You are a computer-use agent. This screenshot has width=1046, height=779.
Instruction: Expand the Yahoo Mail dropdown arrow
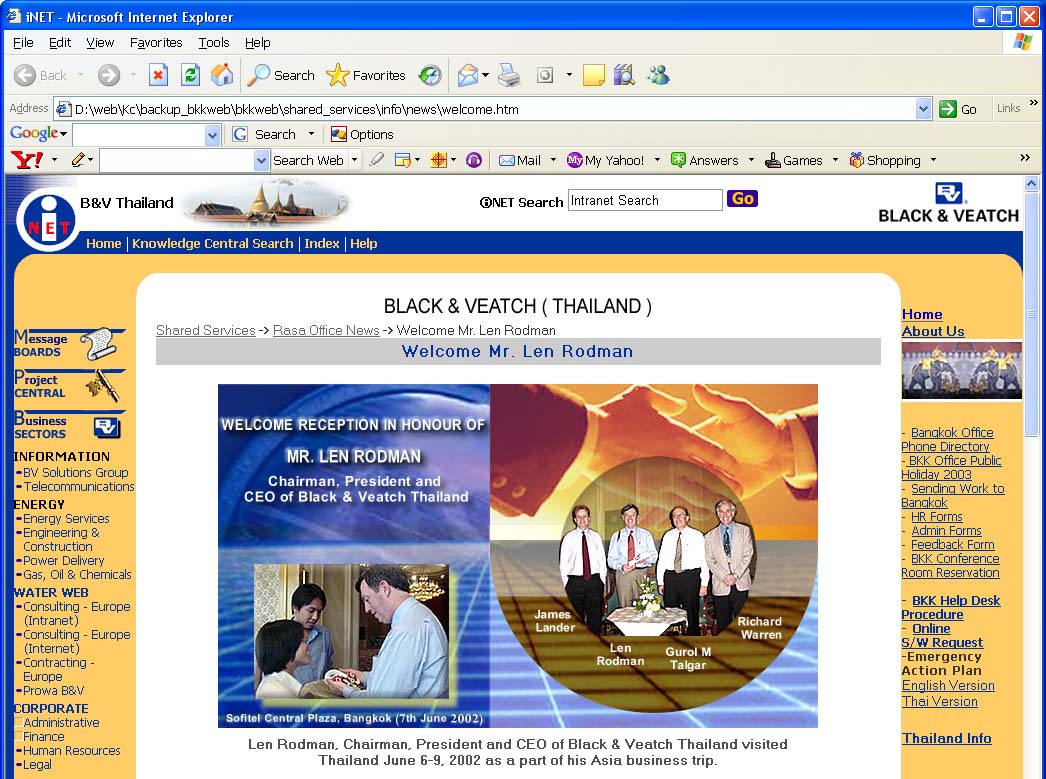[553, 160]
